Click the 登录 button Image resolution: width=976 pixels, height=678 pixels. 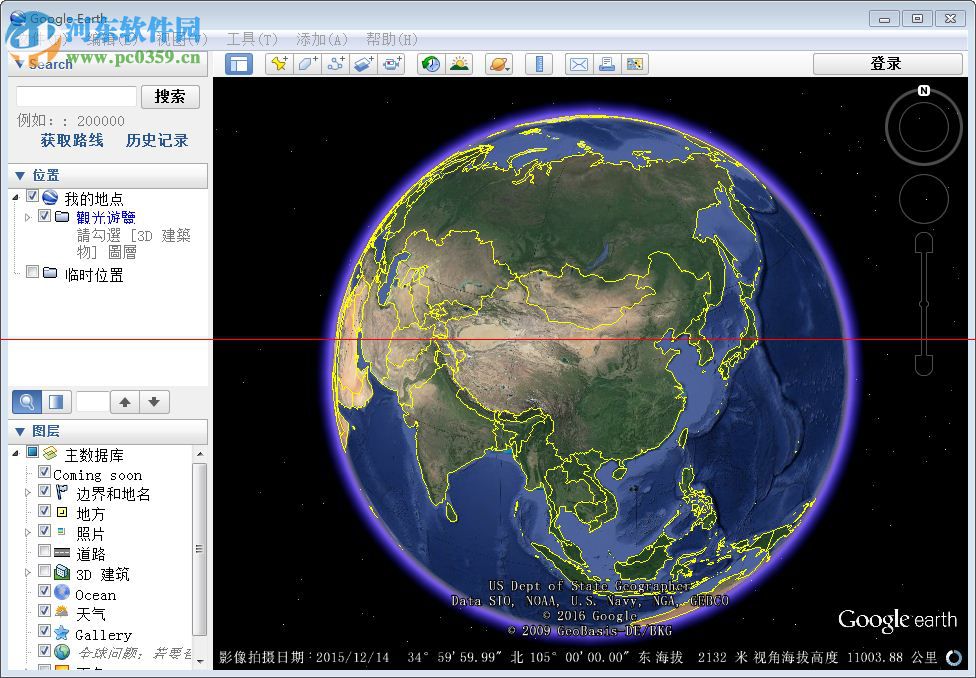(888, 63)
